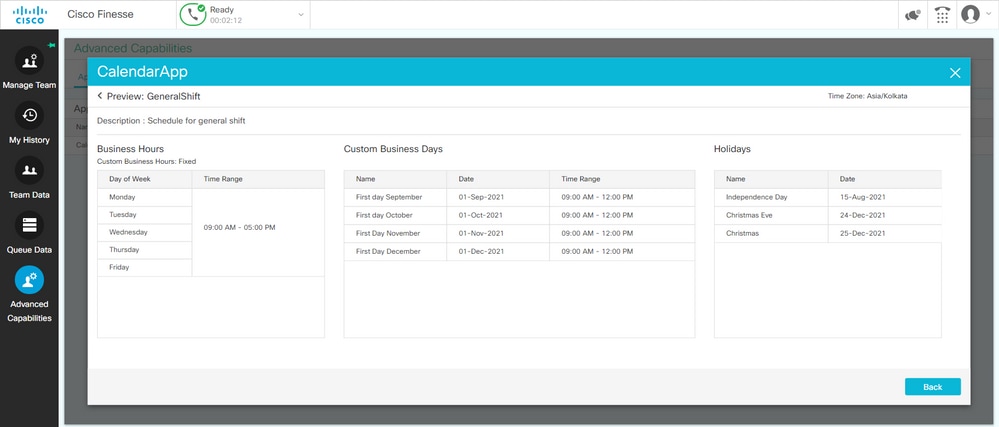Image resolution: width=999 pixels, height=427 pixels.
Task: Select the First day September row
Action: [x=519, y=198]
